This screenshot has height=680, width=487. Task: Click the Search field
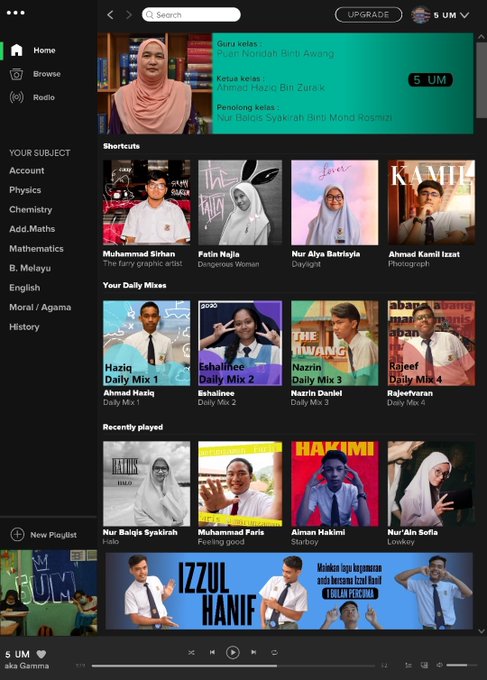(191, 15)
